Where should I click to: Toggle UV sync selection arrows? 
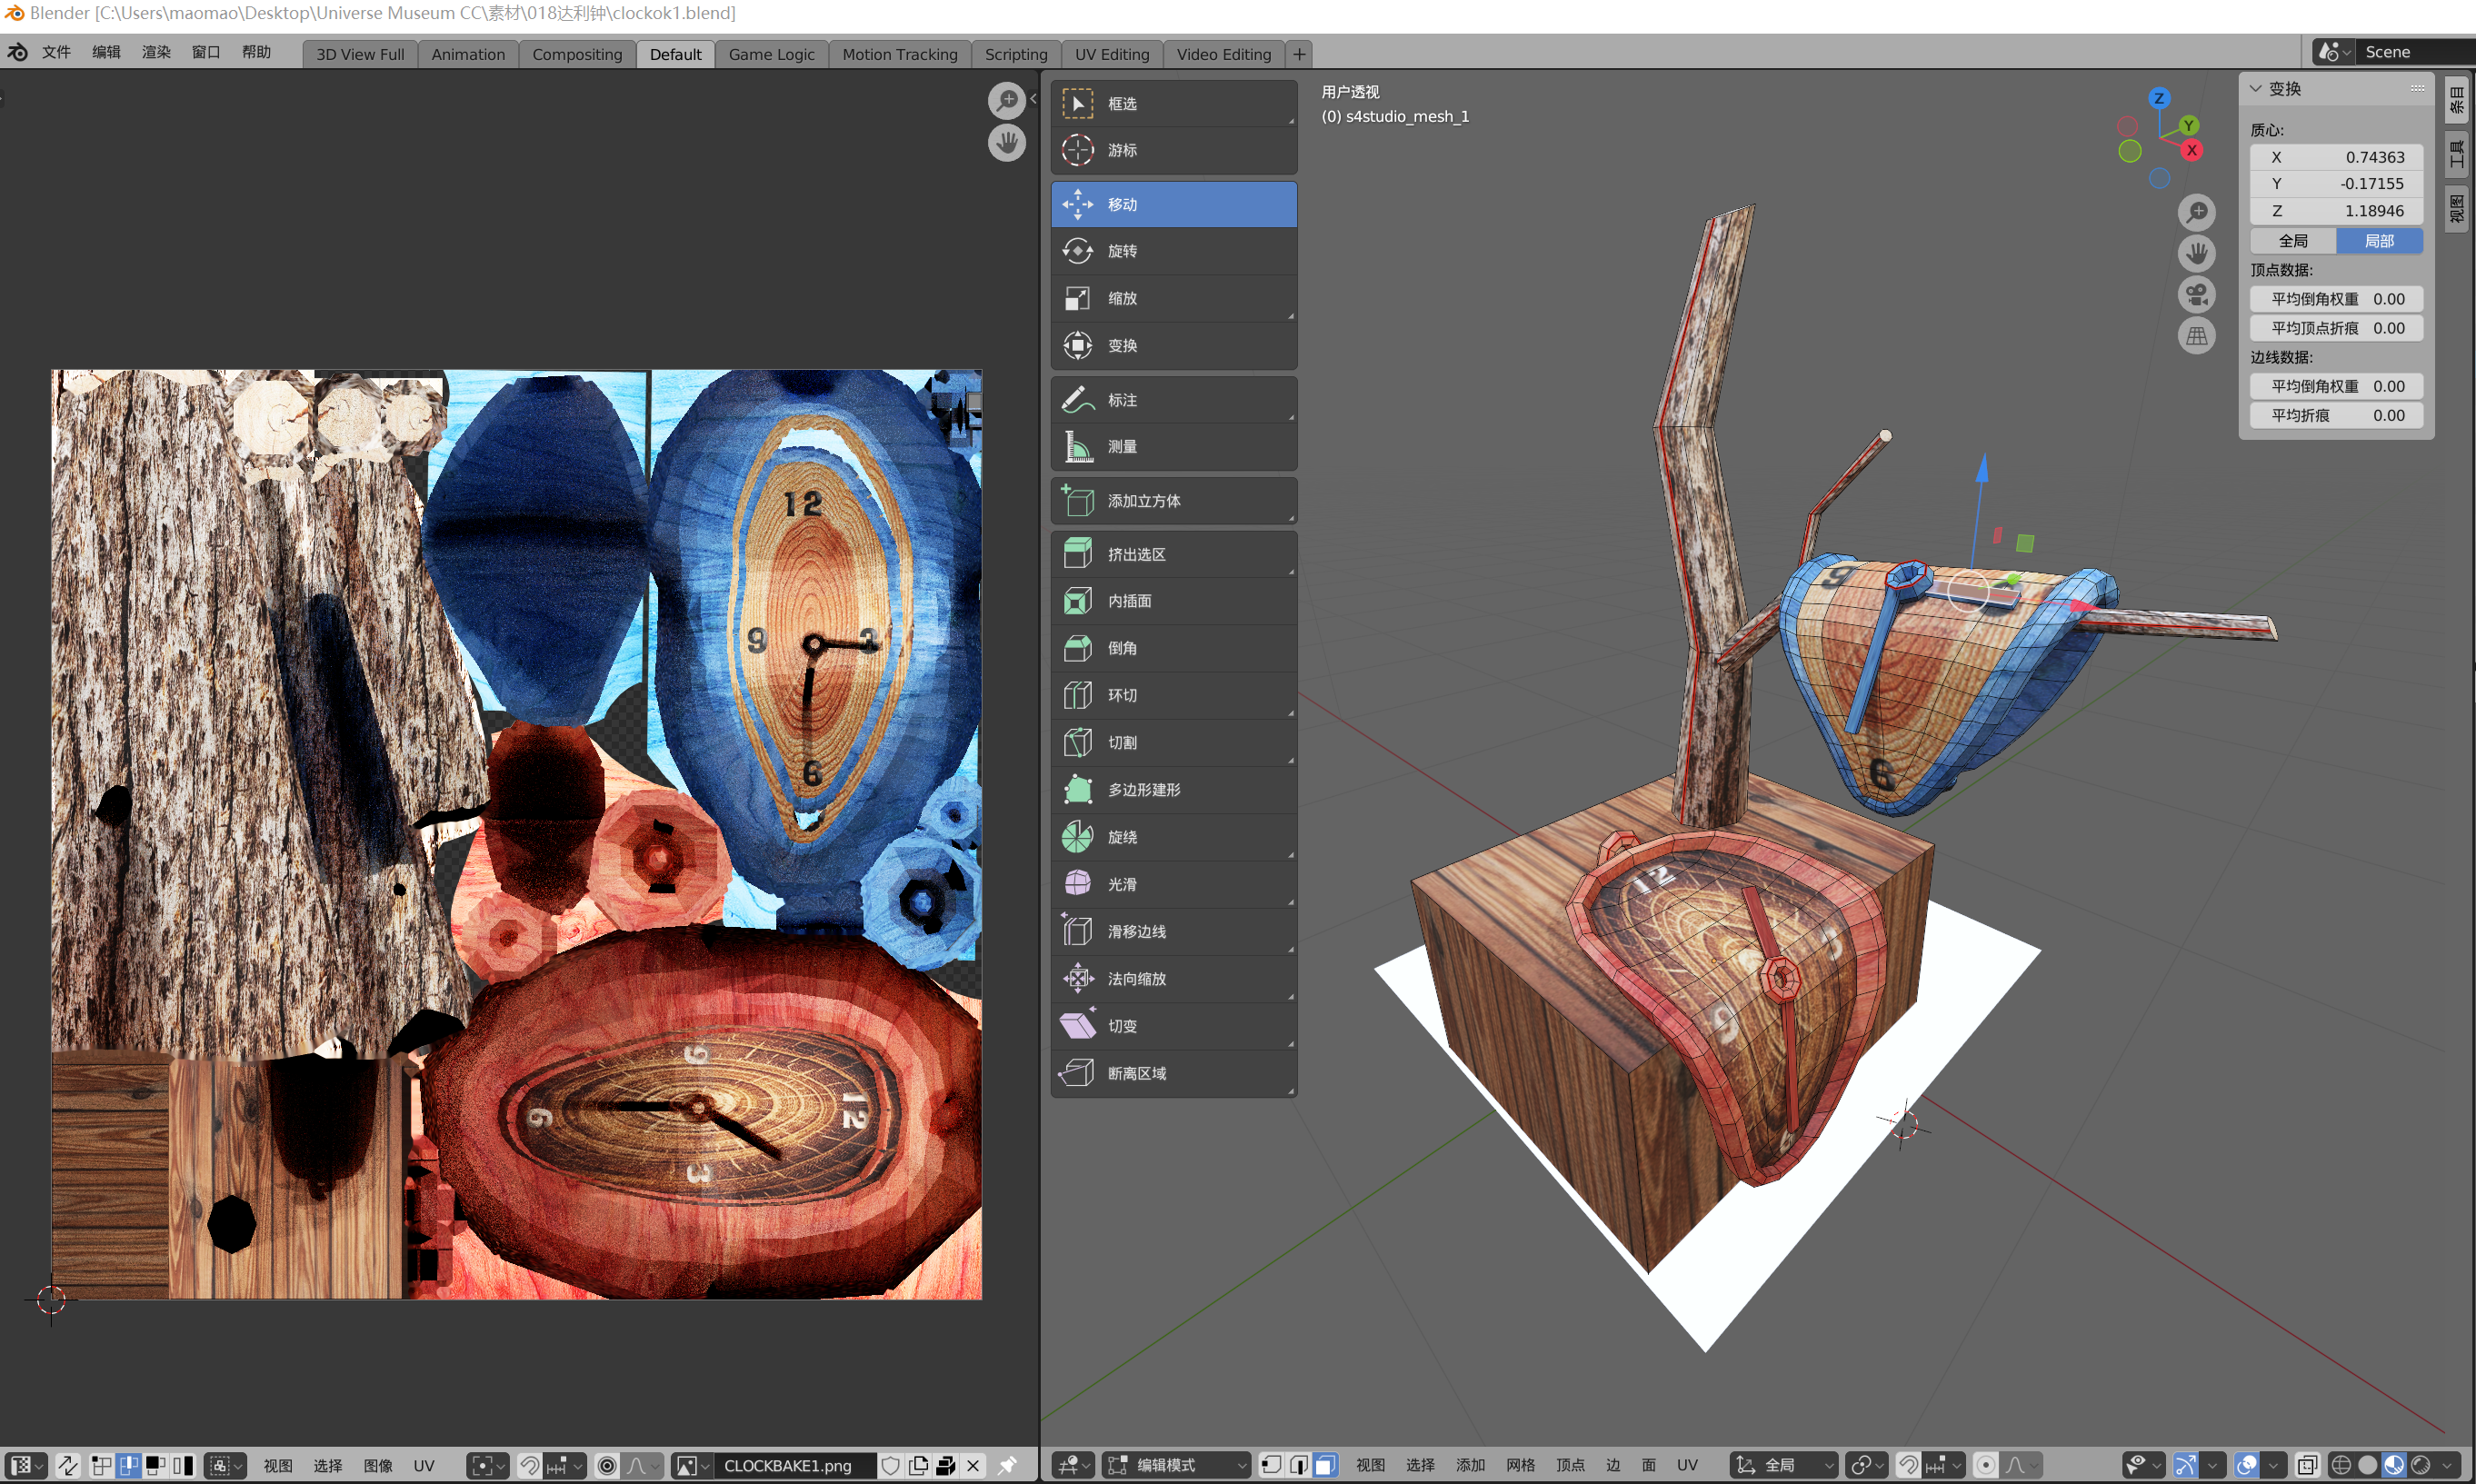(x=68, y=1465)
